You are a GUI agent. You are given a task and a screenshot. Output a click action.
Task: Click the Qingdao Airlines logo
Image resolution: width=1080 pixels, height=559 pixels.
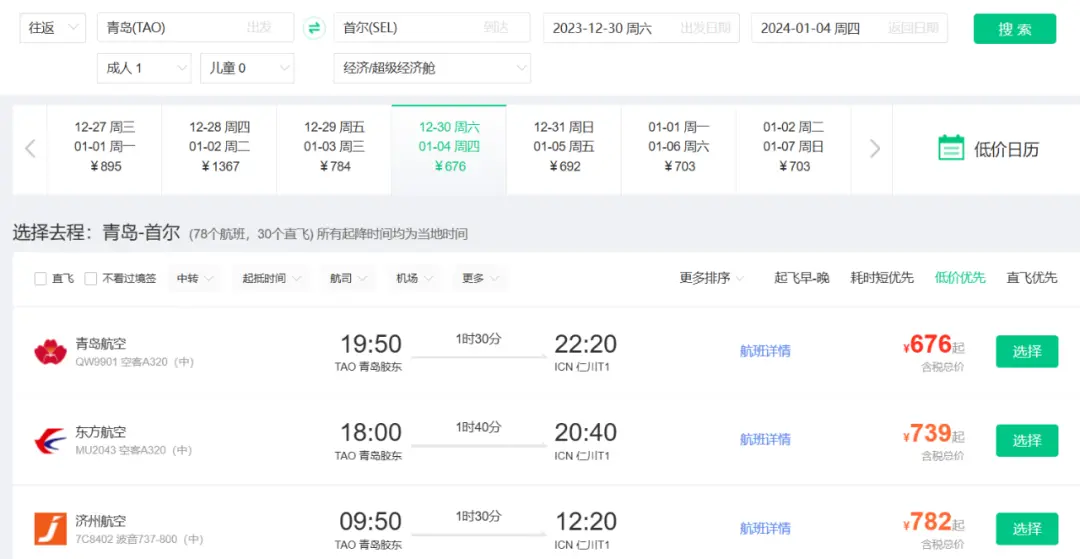(x=50, y=351)
